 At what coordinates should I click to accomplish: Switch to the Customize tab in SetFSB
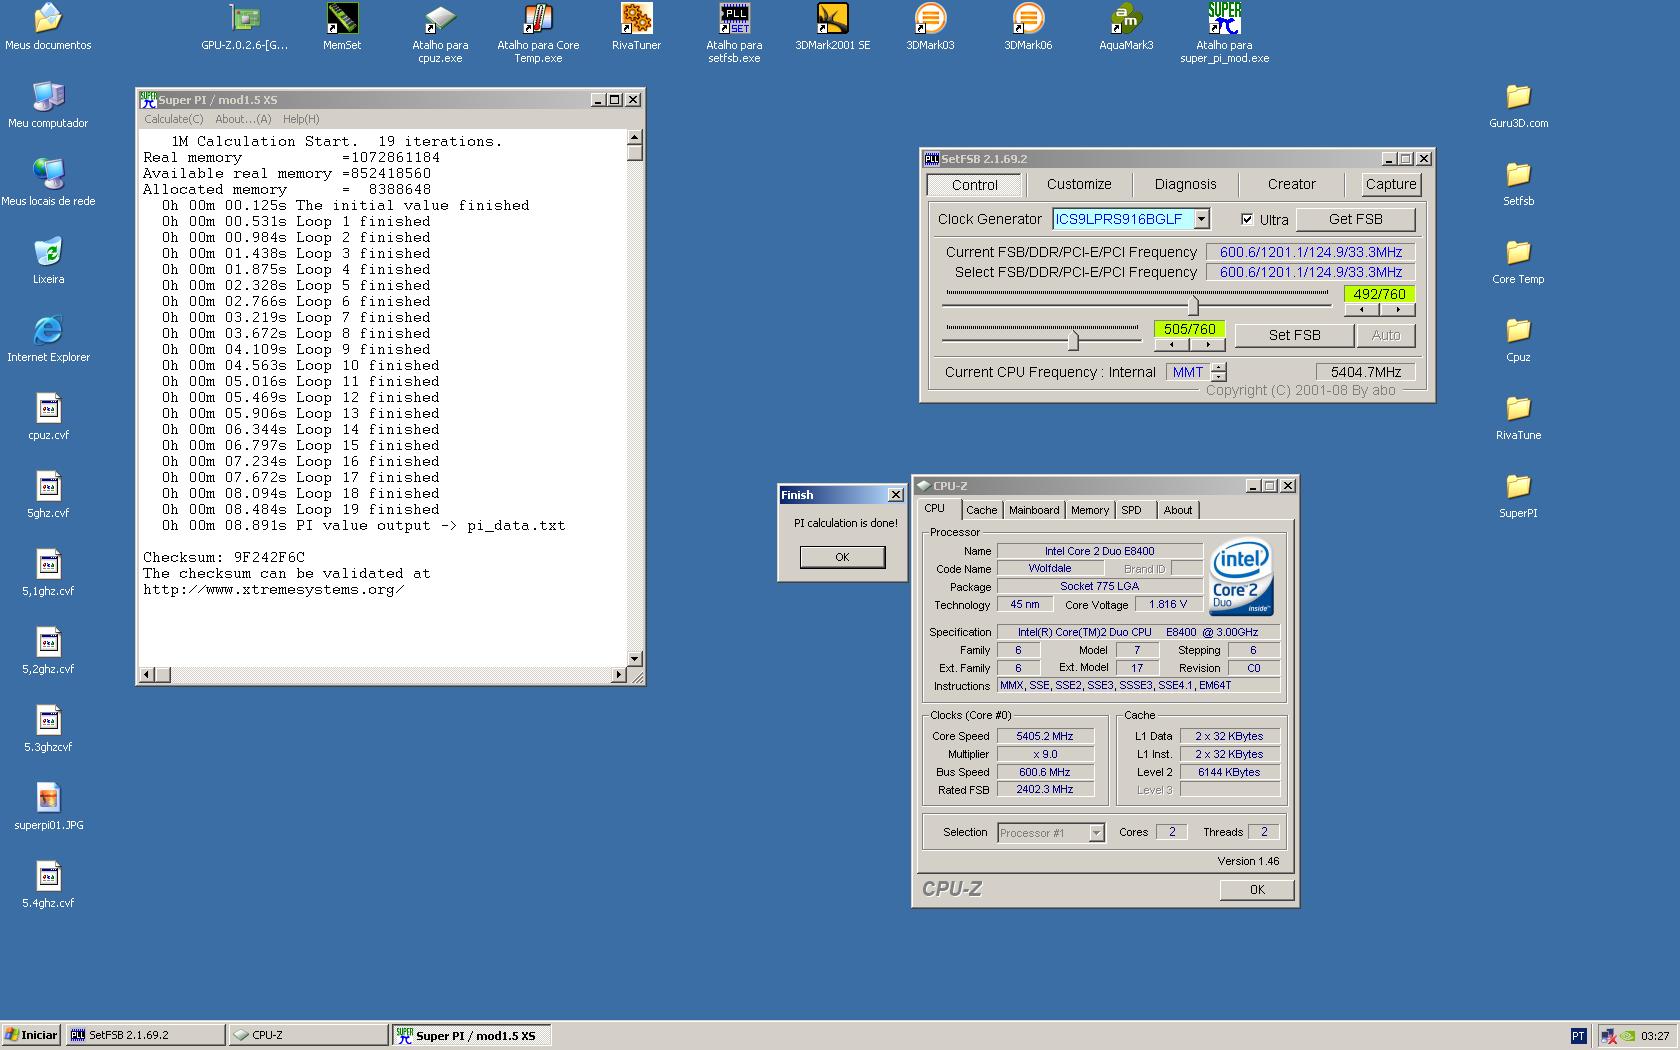pos(1079,184)
